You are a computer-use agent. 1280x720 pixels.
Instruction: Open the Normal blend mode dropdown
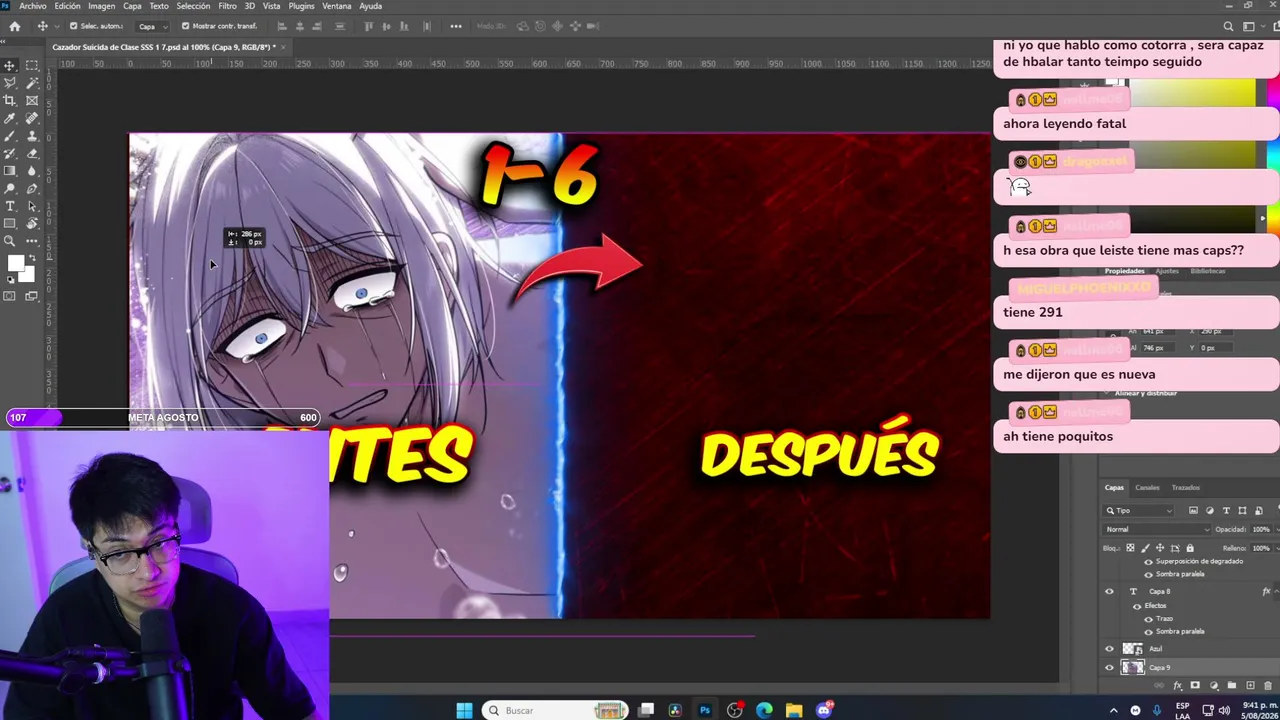tap(1155, 529)
